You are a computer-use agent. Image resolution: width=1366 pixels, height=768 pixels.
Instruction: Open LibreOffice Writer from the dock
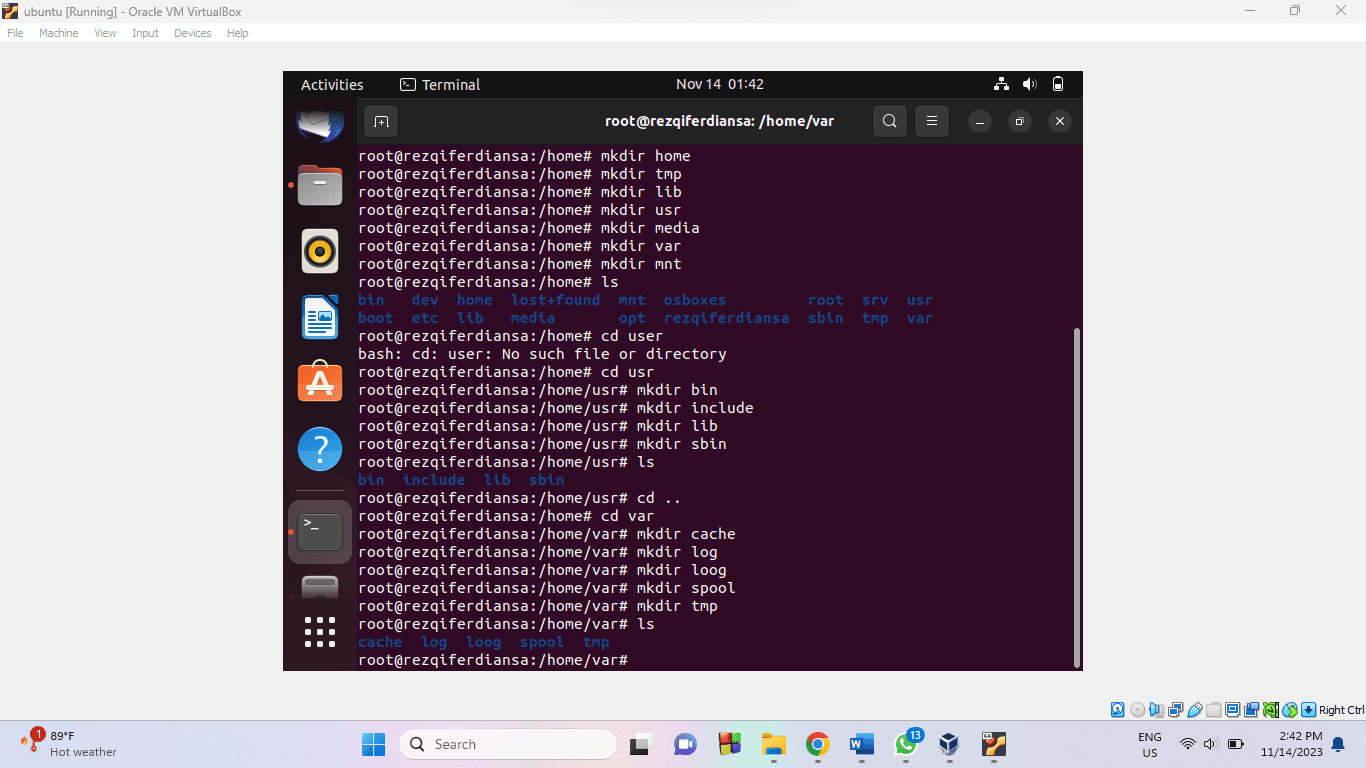tap(320, 317)
